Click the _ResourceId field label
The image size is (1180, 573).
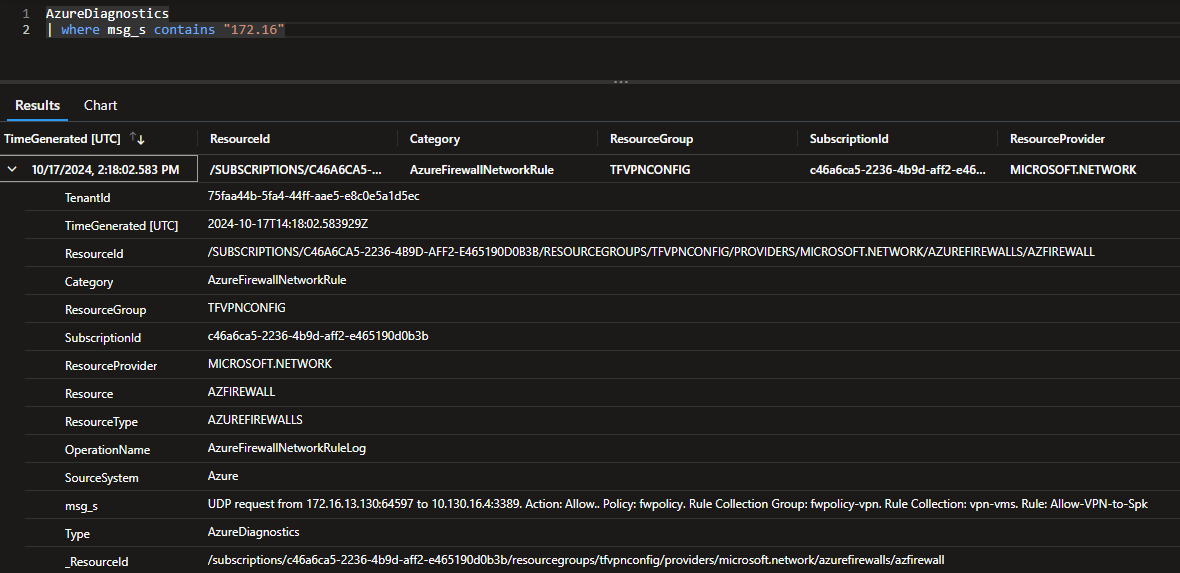point(97,562)
